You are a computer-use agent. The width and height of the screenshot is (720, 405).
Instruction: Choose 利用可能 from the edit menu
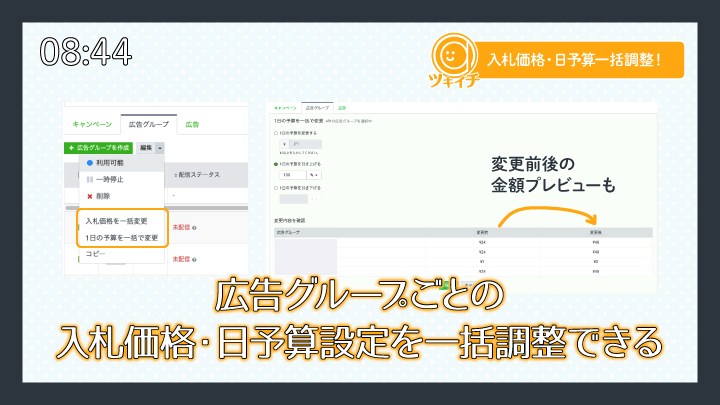pyautogui.click(x=122, y=163)
